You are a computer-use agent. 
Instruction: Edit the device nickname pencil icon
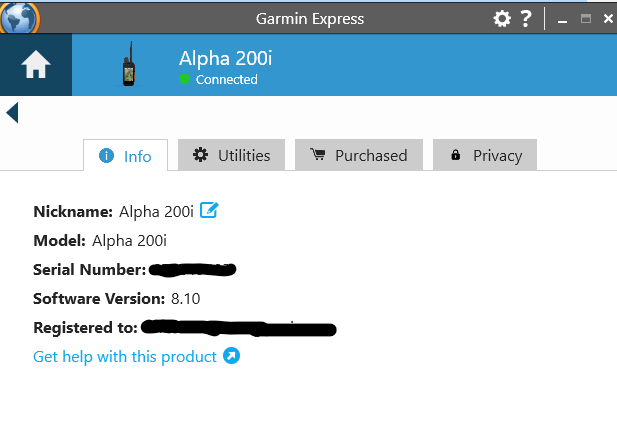[x=209, y=210]
